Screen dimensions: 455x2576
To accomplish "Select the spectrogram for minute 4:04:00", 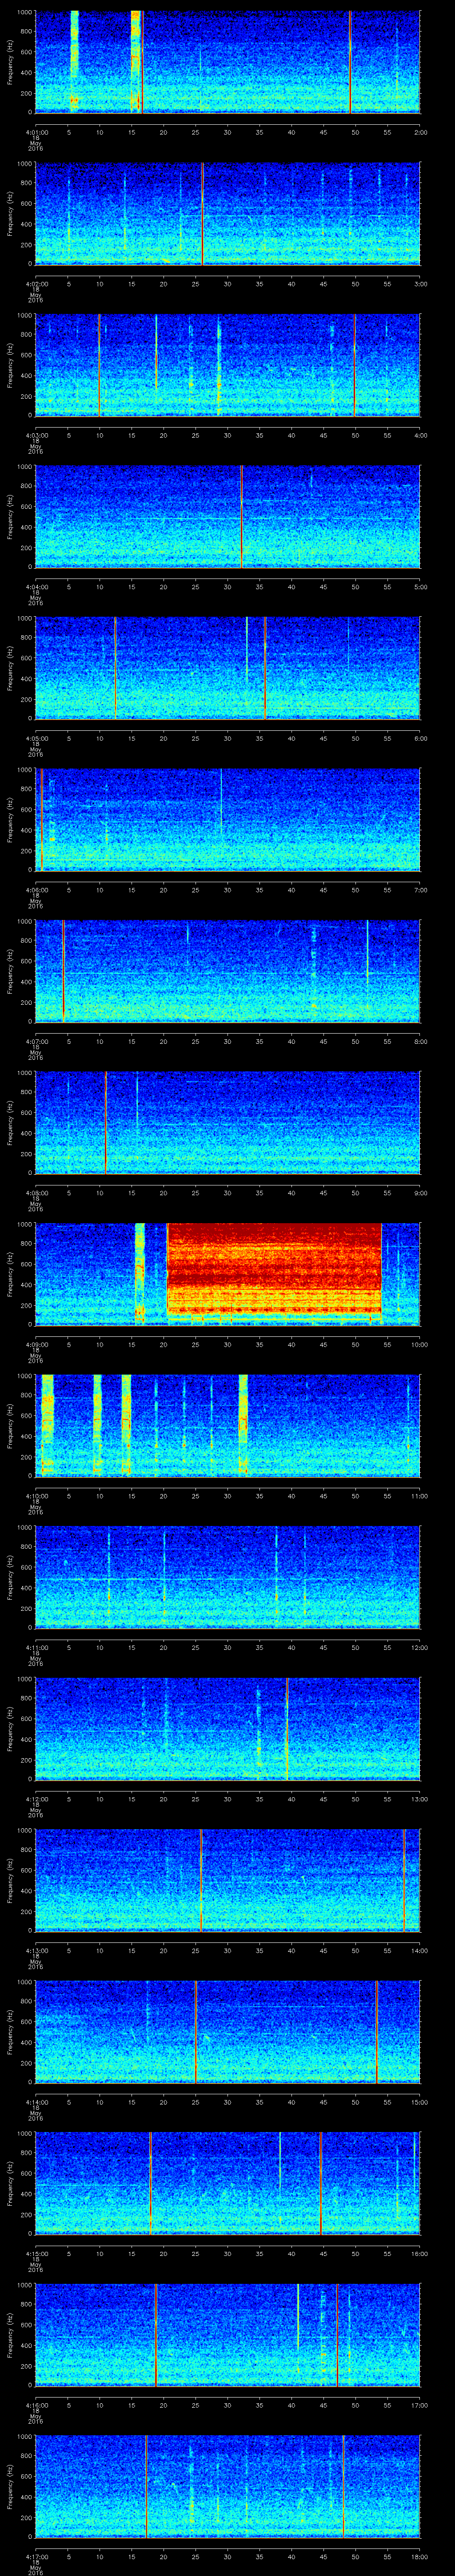I will tap(228, 516).
